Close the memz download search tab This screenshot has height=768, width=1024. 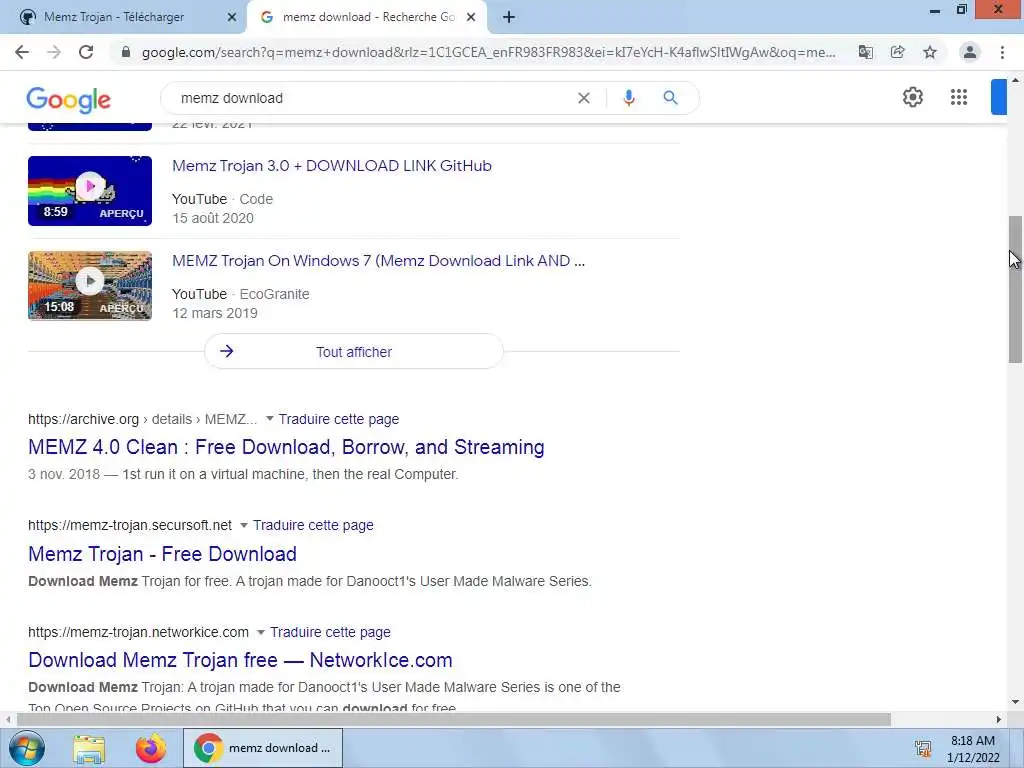click(x=471, y=17)
